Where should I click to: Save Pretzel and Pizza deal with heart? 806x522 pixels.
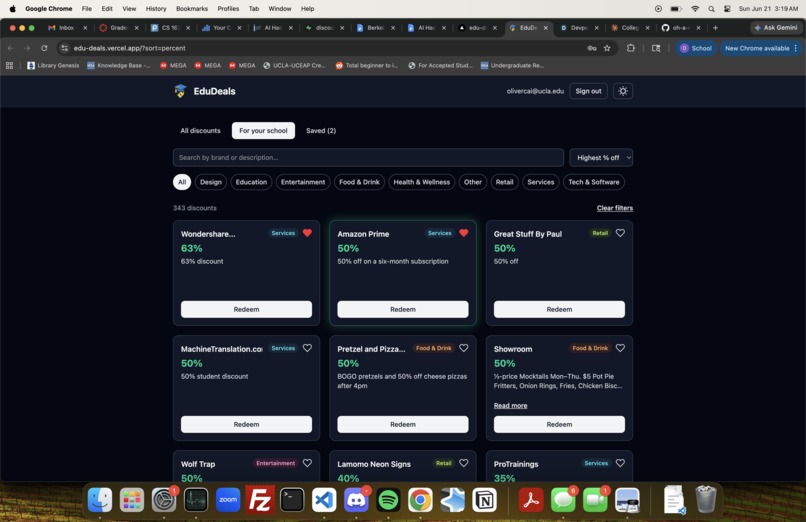pos(464,348)
